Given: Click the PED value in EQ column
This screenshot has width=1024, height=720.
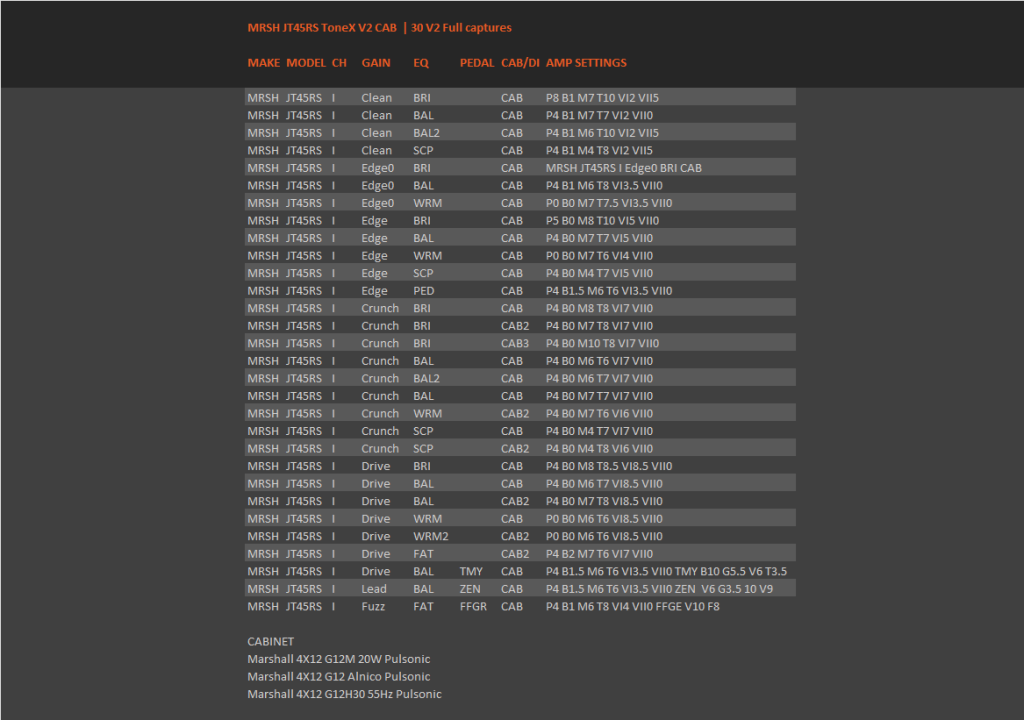Looking at the screenshot, I should point(424,291).
